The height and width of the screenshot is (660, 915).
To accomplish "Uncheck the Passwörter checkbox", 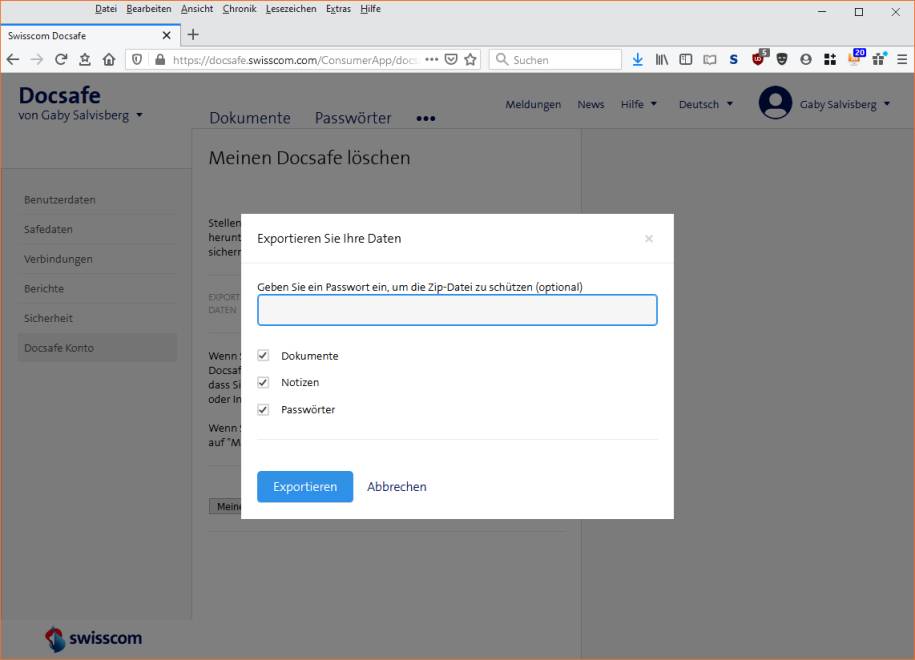I will click(x=263, y=410).
